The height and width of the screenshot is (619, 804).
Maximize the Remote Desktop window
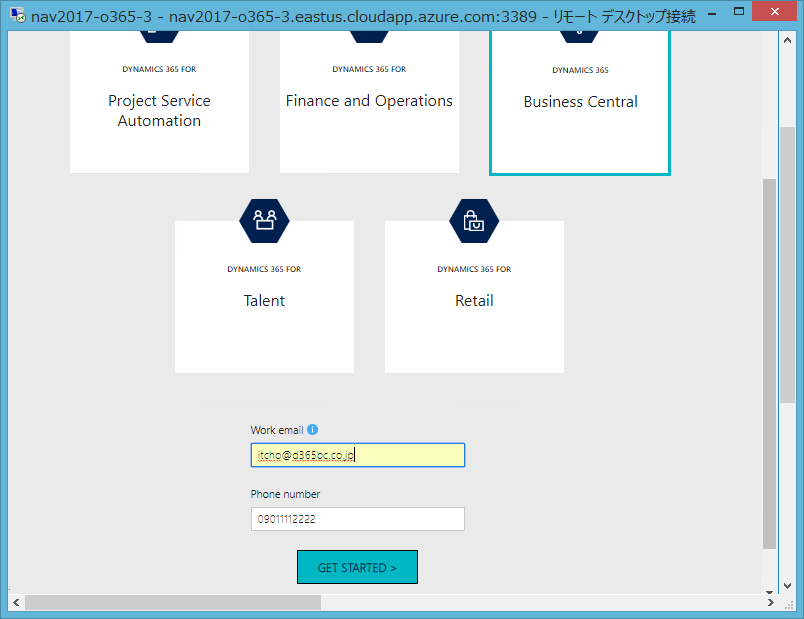pos(739,11)
